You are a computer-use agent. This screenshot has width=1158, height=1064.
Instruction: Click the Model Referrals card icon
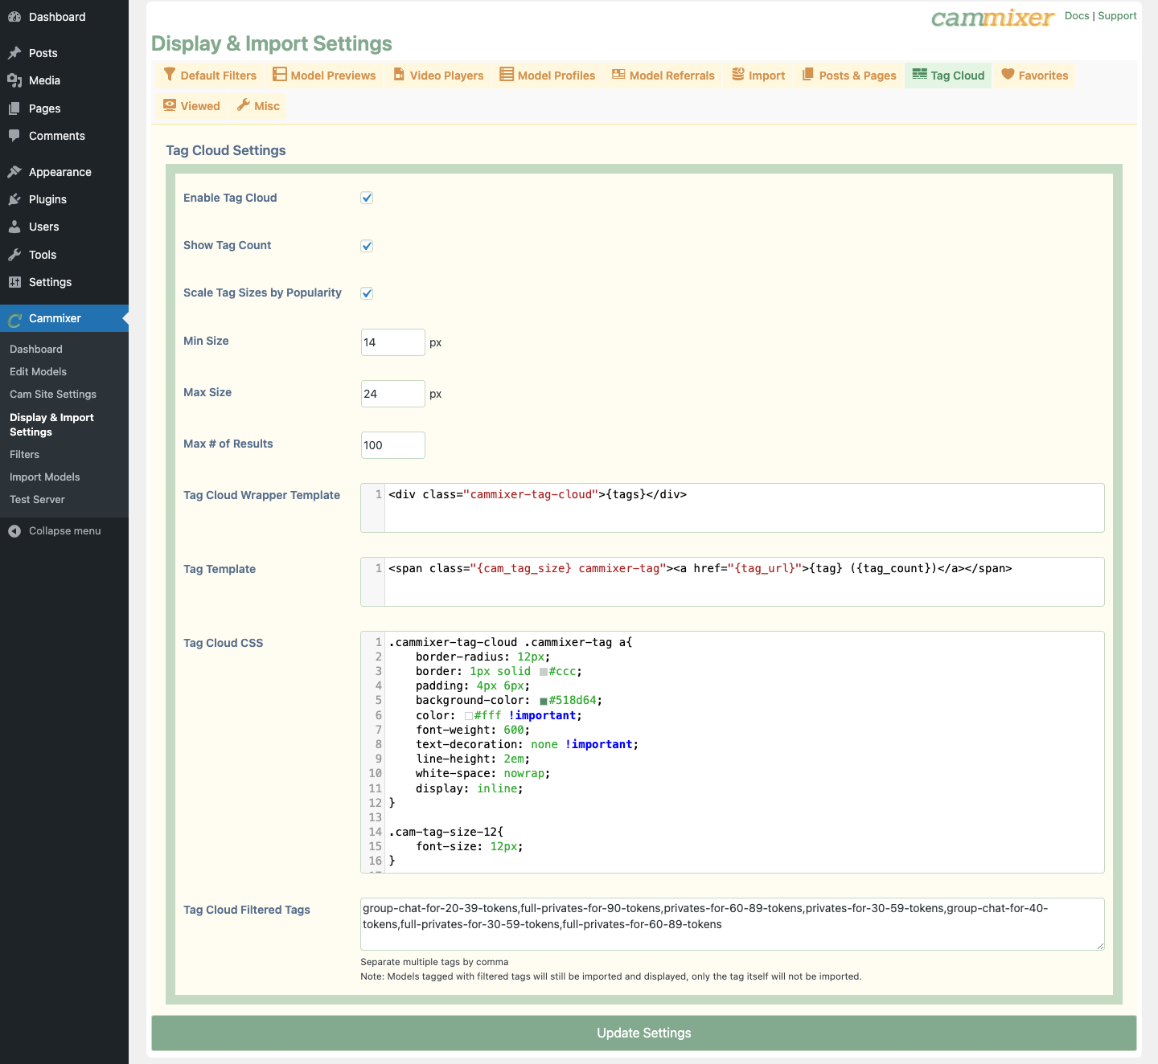tap(618, 74)
